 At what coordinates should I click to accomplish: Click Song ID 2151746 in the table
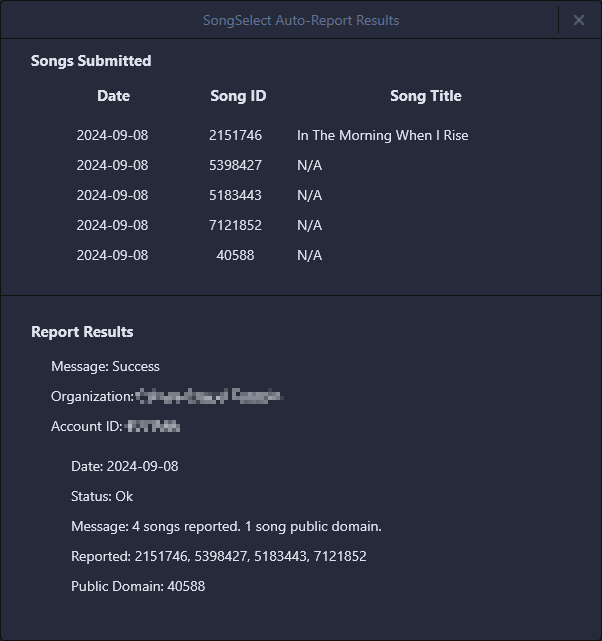236,135
